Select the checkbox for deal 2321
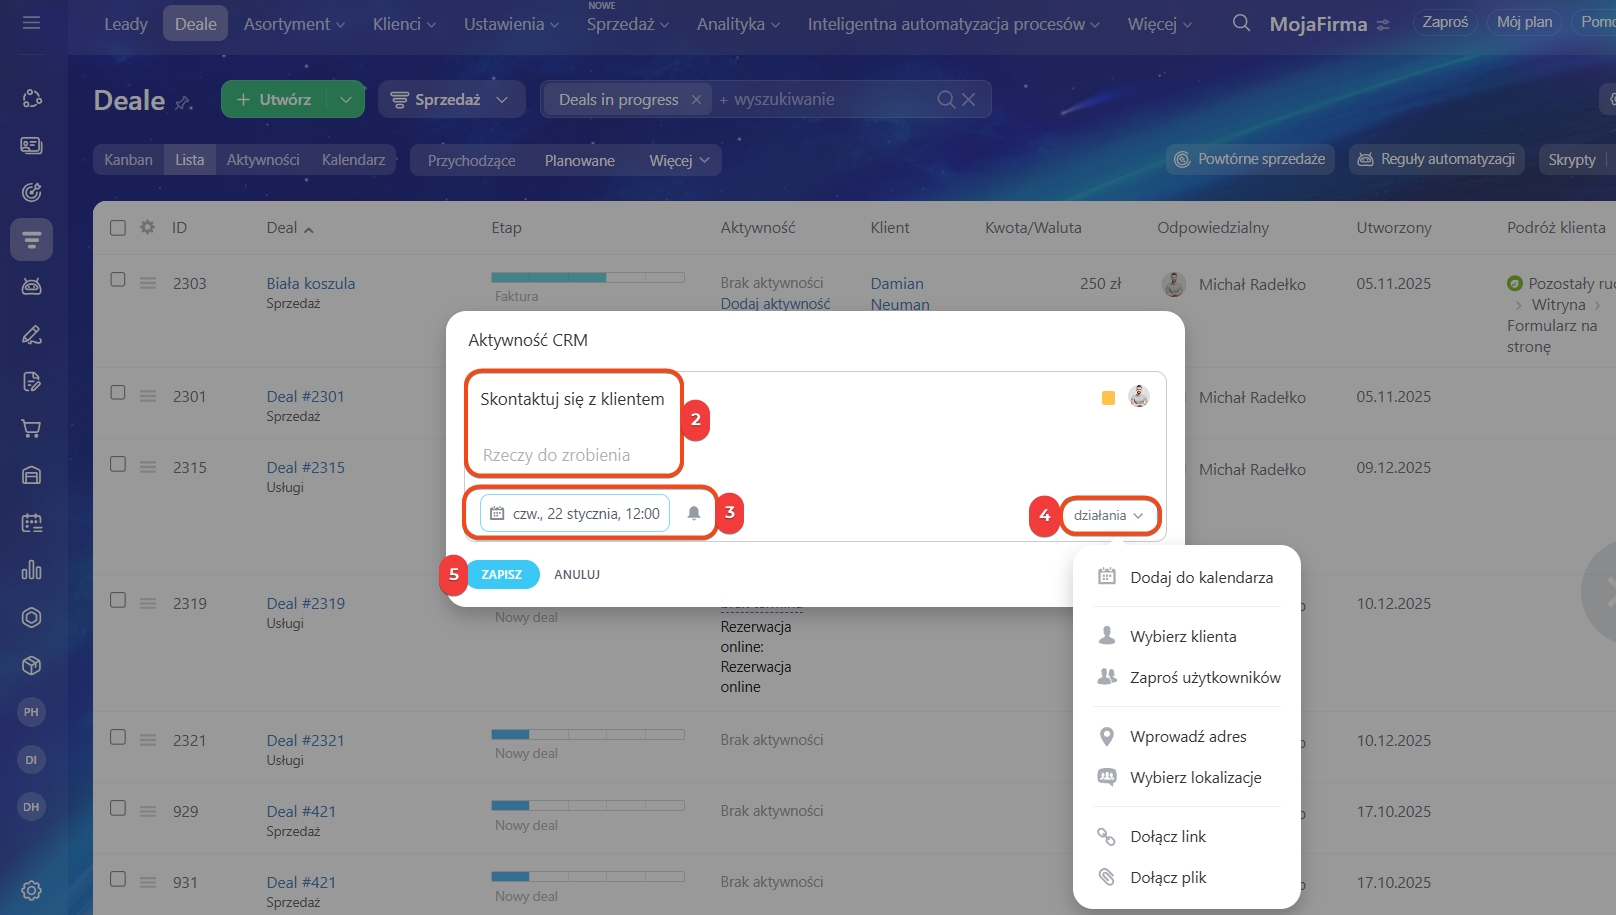1616x915 pixels. [x=118, y=737]
